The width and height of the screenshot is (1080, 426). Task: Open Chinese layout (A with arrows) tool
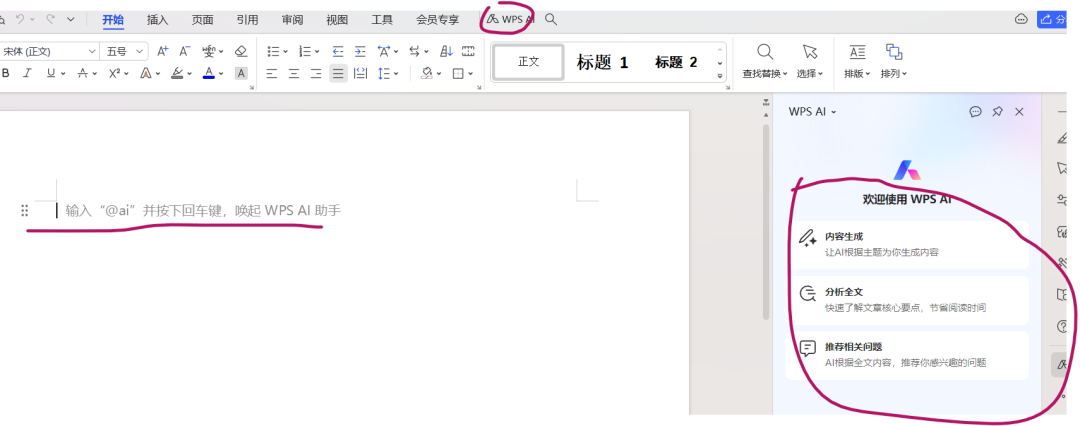click(x=384, y=51)
